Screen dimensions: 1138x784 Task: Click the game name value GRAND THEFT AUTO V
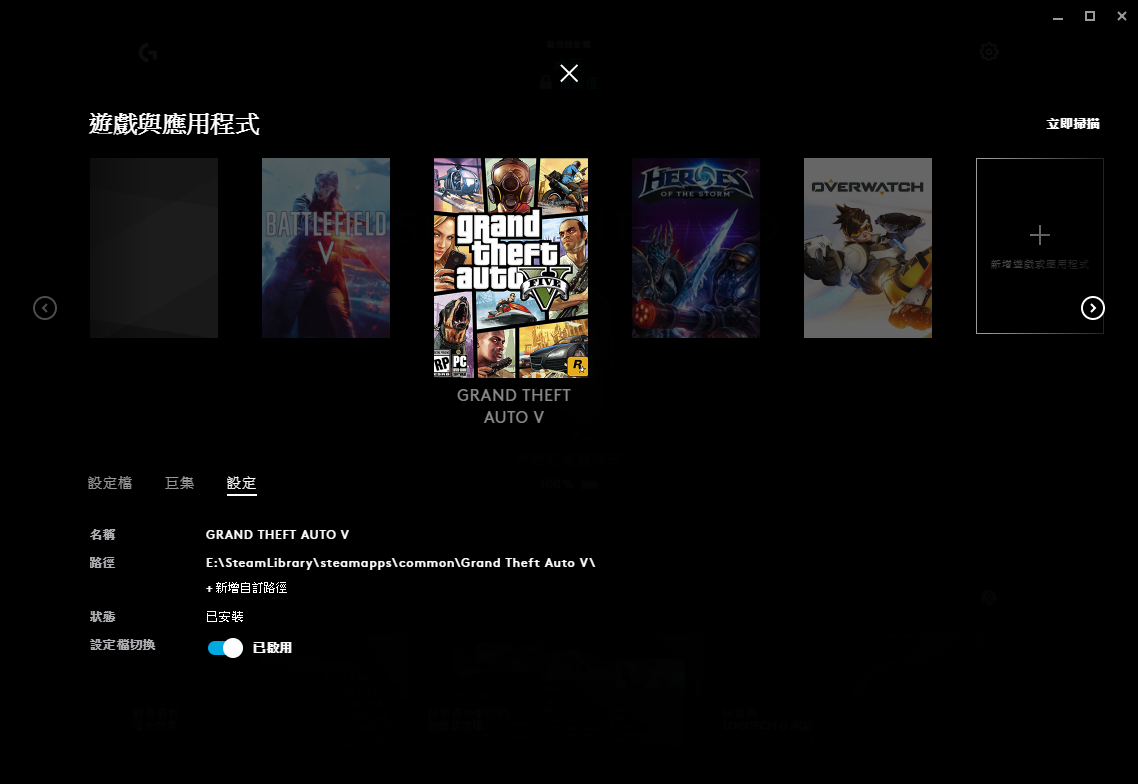click(x=277, y=534)
